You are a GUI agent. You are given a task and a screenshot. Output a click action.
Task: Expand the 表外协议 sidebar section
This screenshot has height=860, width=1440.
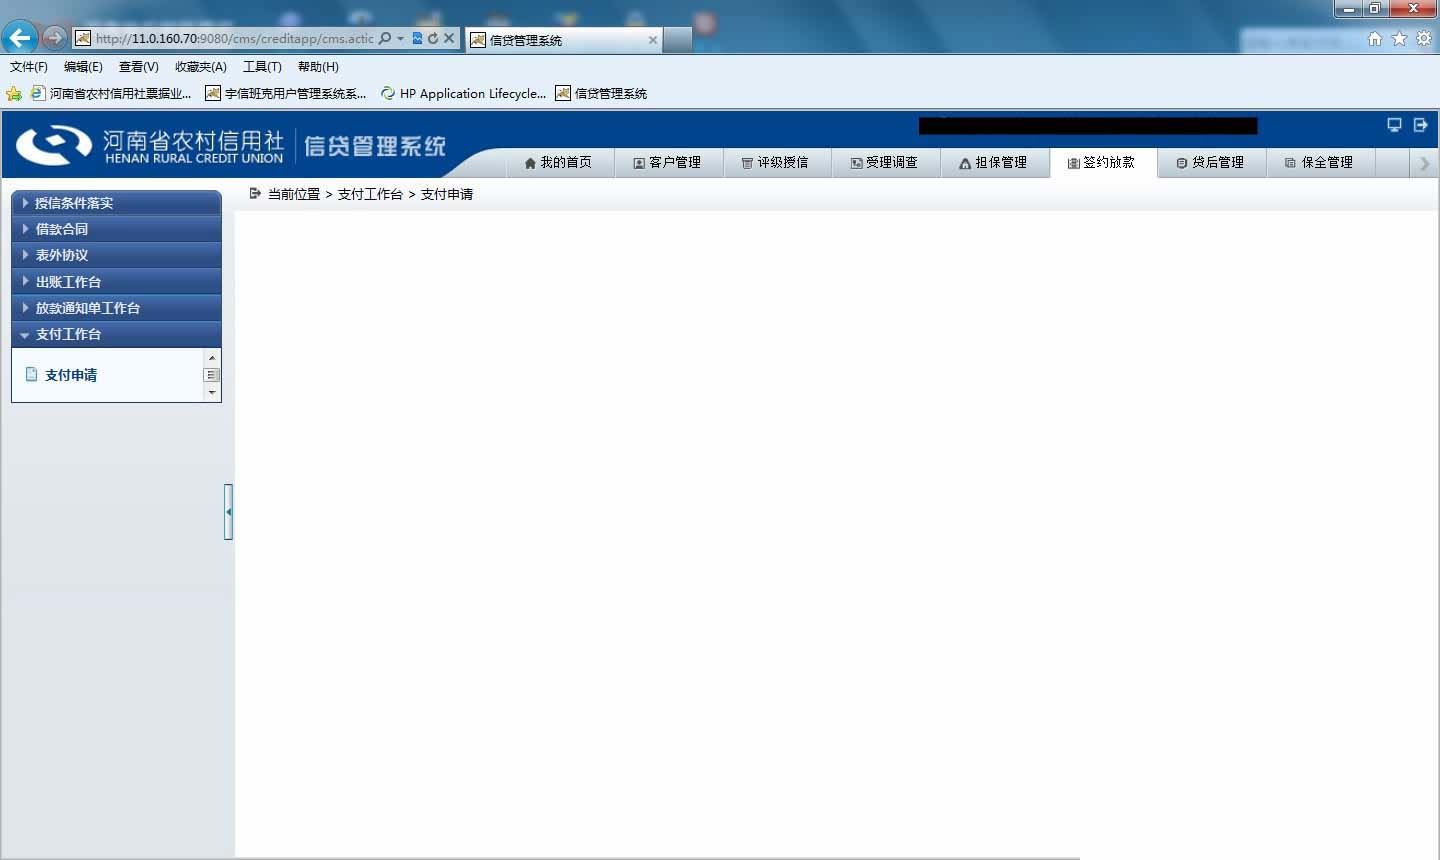116,255
